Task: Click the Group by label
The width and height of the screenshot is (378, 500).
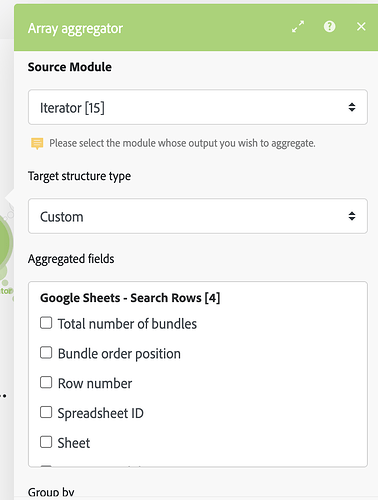Action: (x=51, y=492)
